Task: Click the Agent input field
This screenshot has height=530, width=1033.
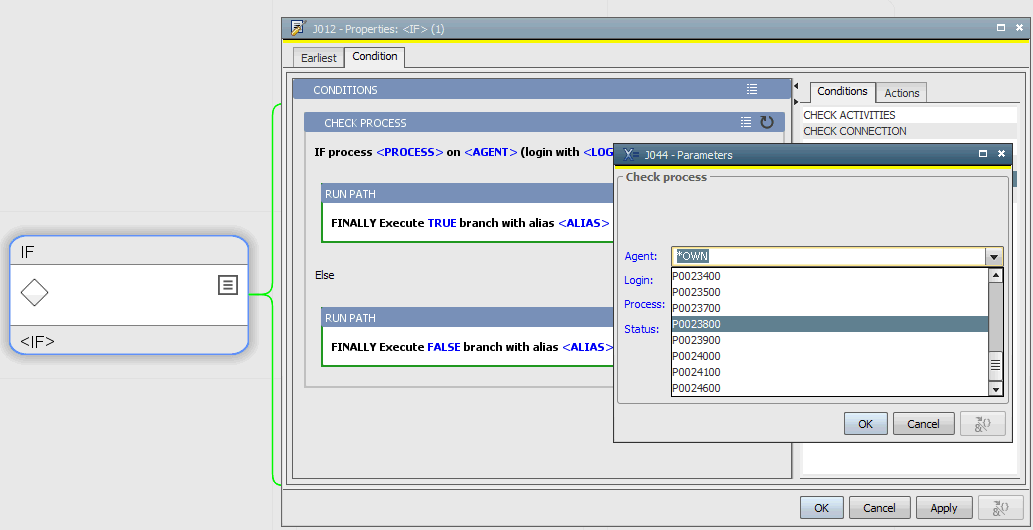Action: tap(828, 256)
